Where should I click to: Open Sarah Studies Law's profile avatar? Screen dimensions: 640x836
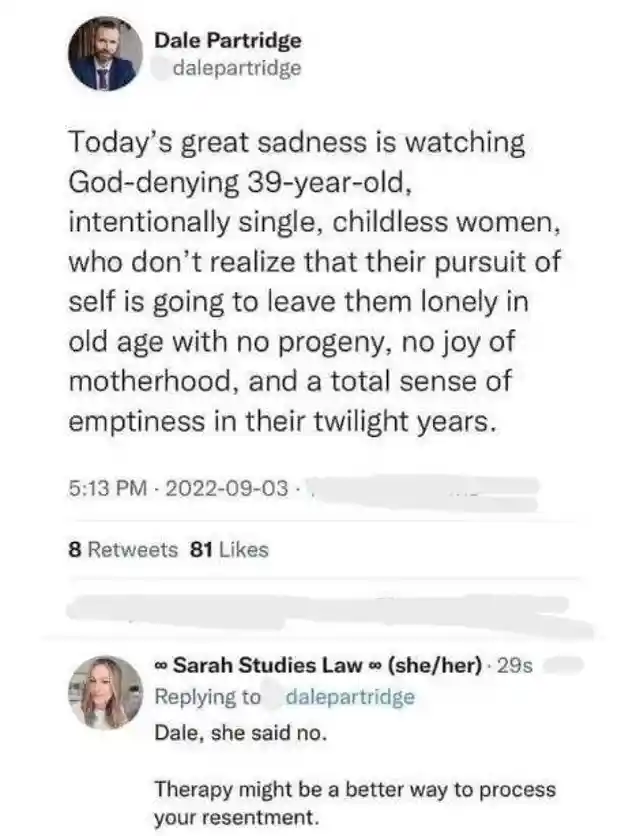pyautogui.click(x=106, y=692)
